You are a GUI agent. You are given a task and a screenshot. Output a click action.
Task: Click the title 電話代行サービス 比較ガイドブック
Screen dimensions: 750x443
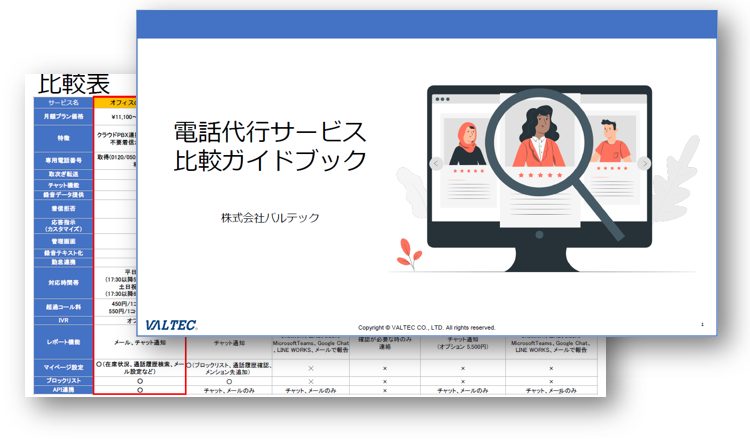(x=270, y=146)
